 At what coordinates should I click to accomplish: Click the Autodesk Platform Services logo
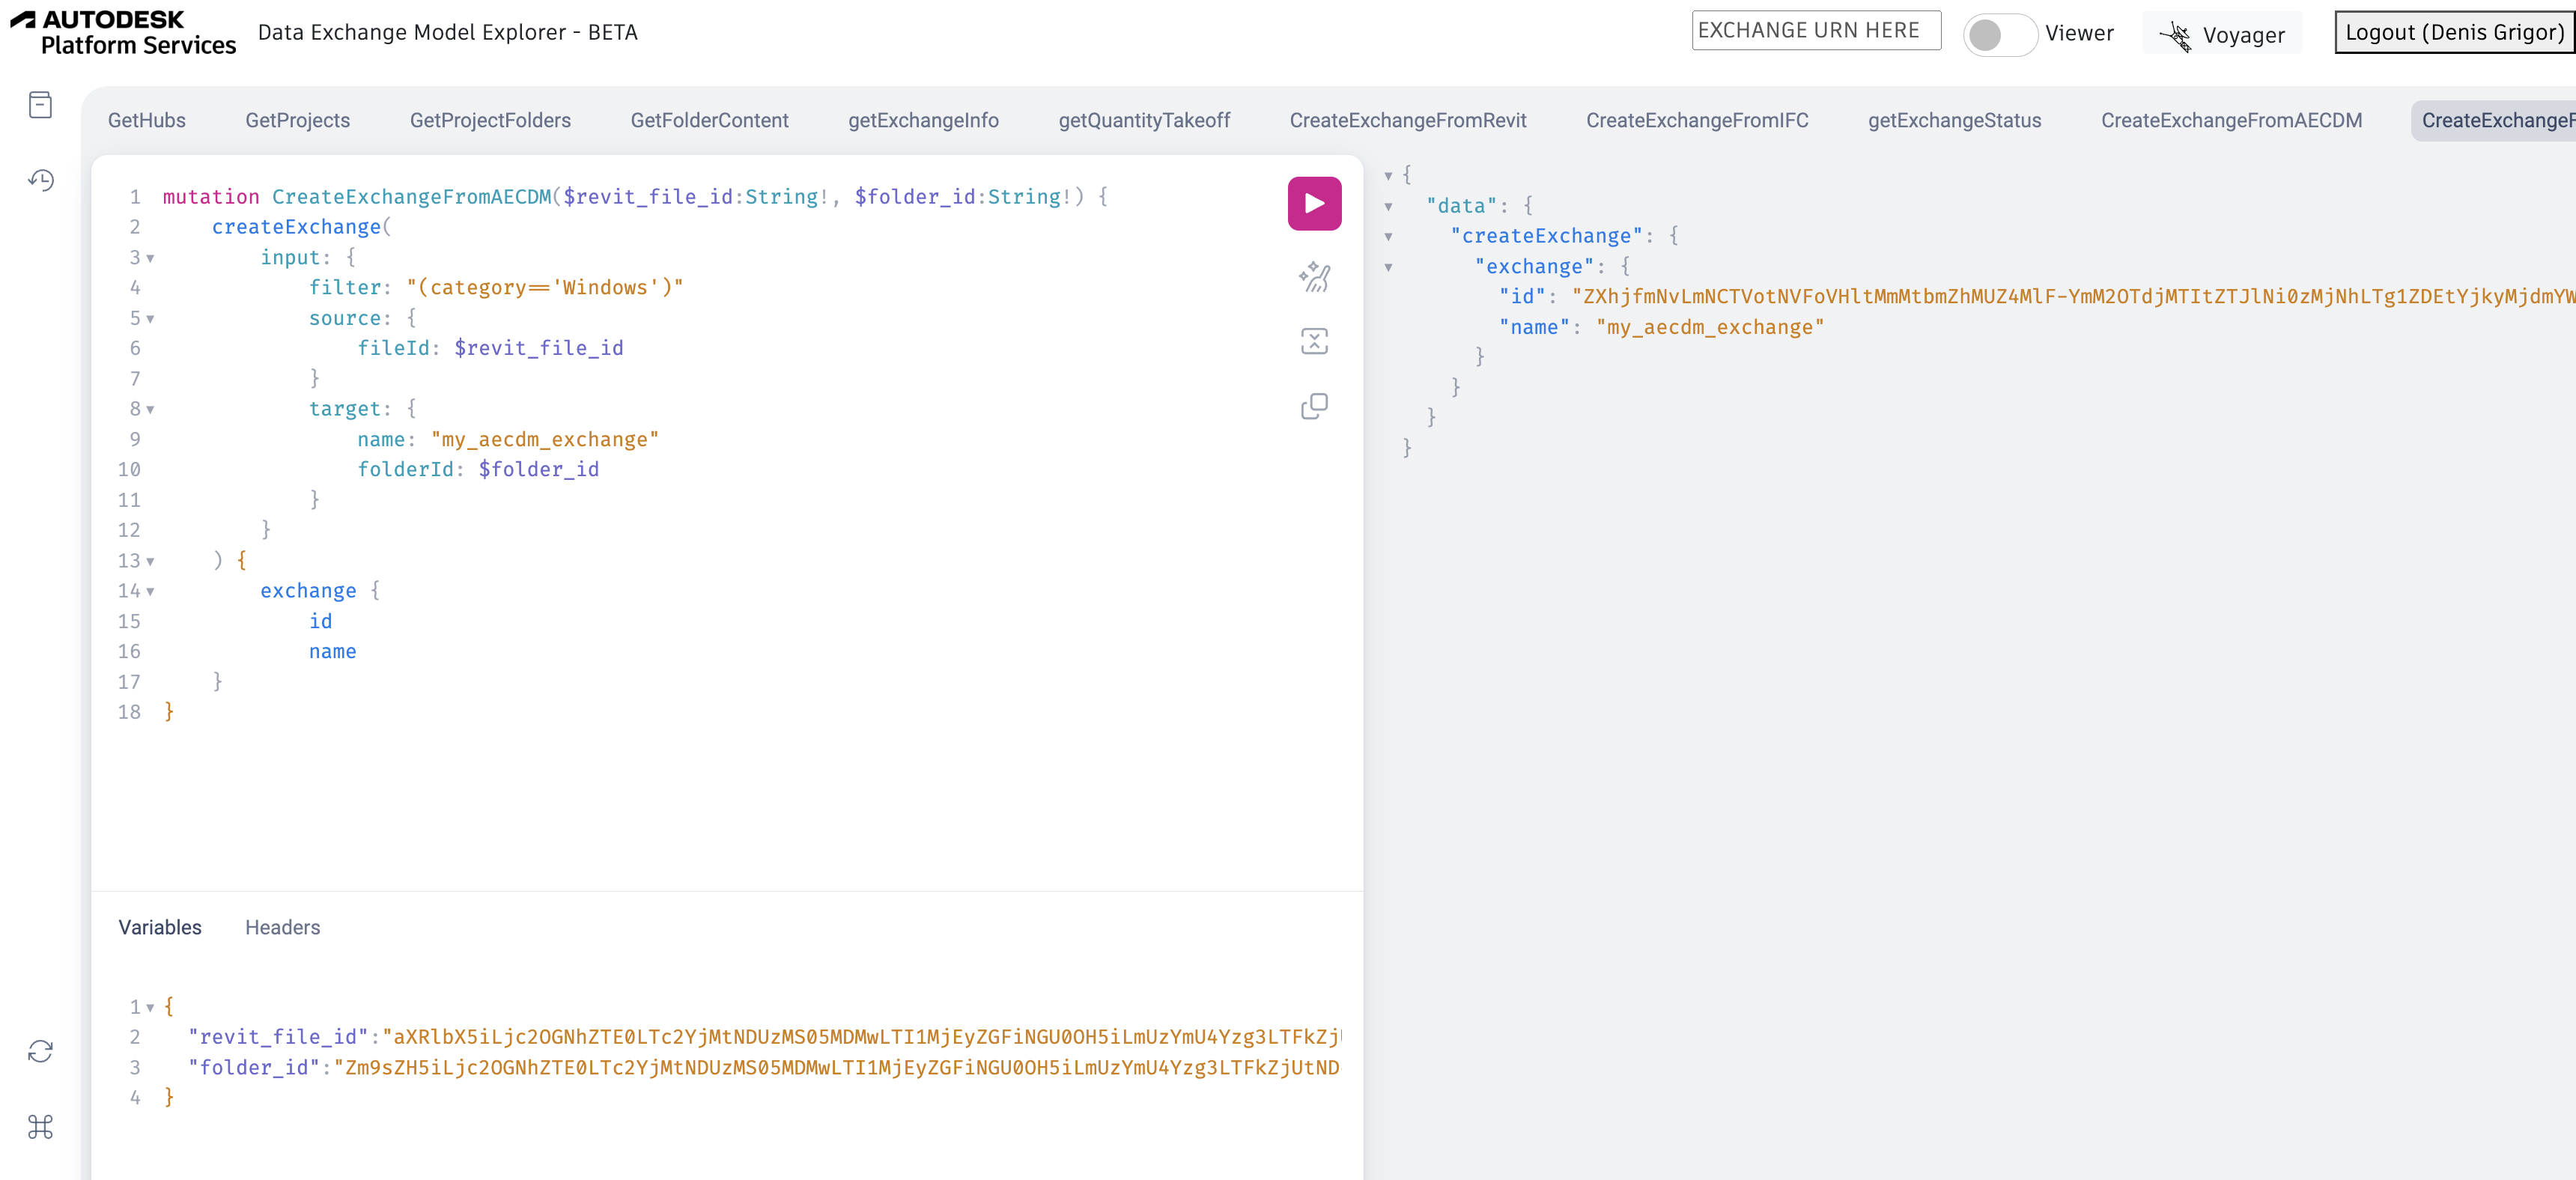click(x=123, y=33)
